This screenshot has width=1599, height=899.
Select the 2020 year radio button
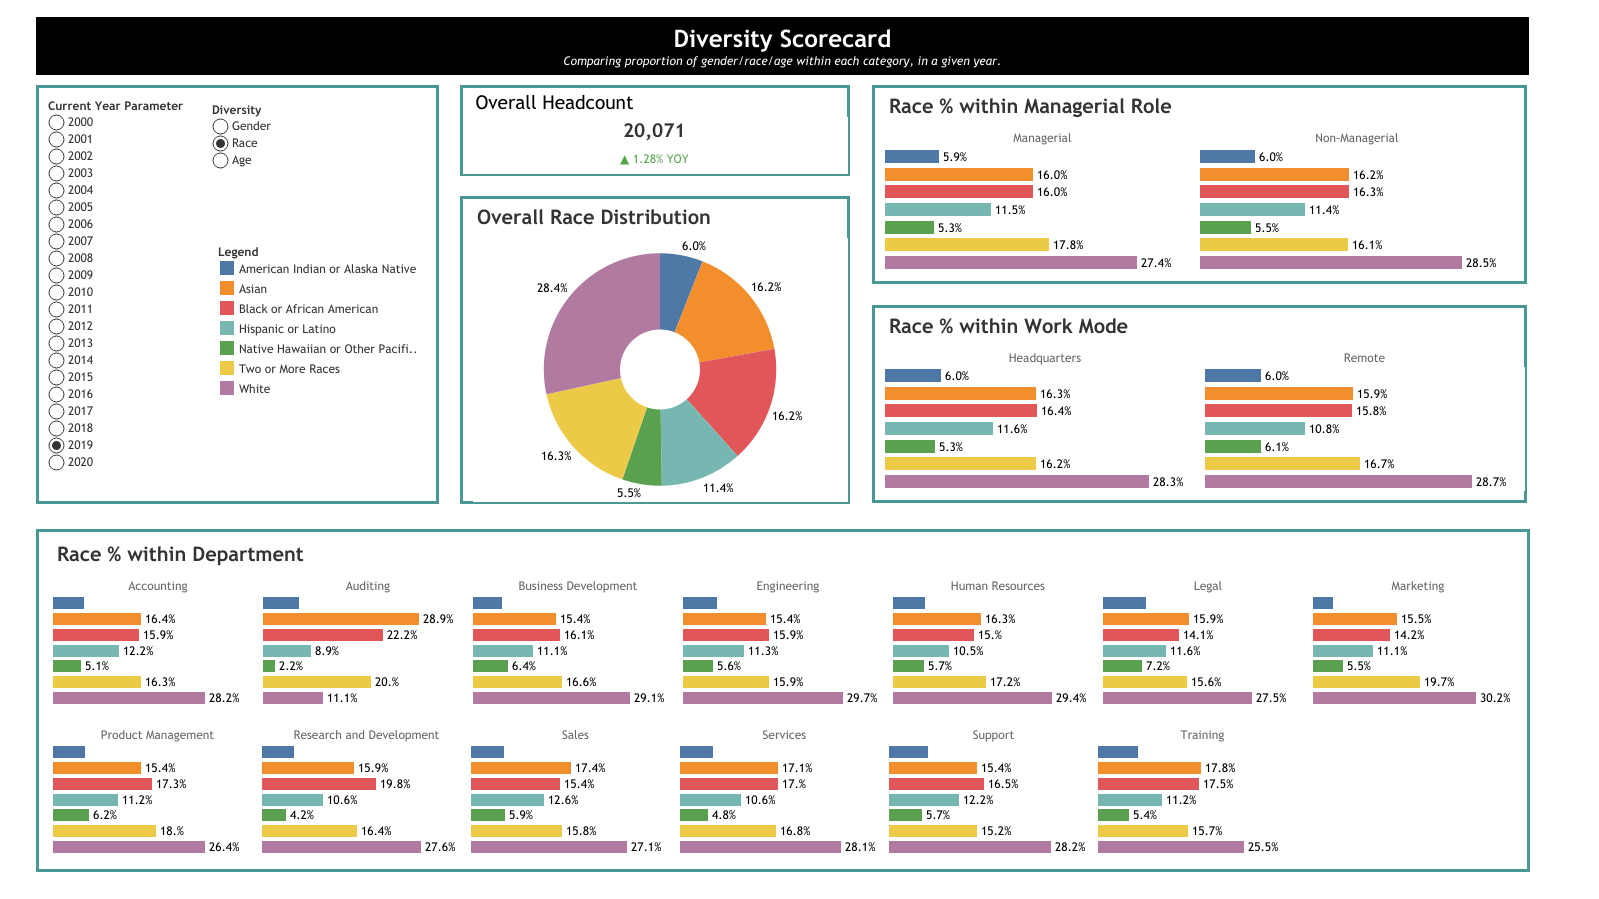(57, 462)
